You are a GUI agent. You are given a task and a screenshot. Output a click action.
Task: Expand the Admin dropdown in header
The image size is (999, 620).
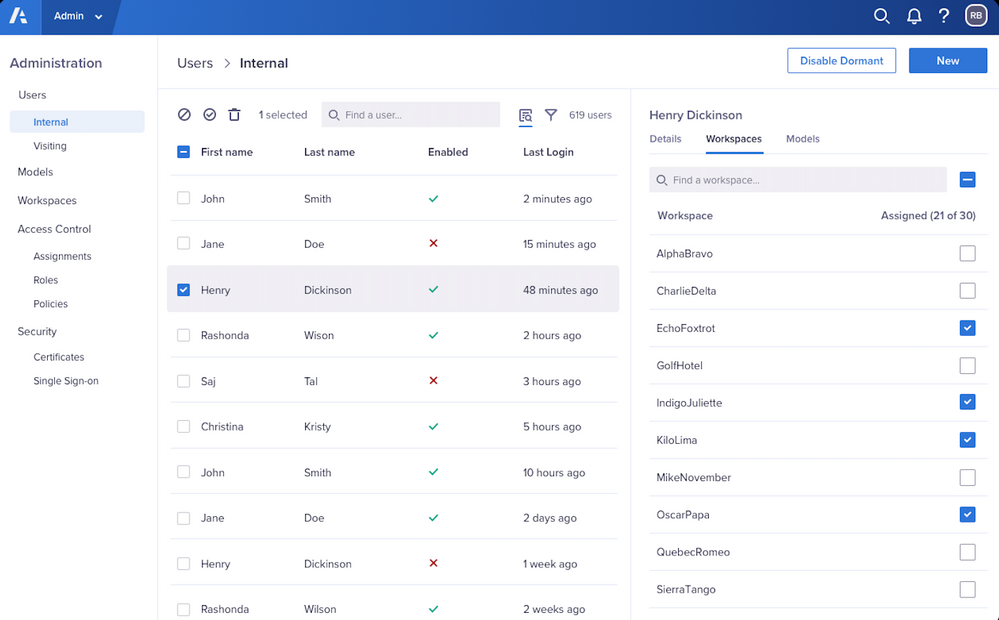(78, 16)
